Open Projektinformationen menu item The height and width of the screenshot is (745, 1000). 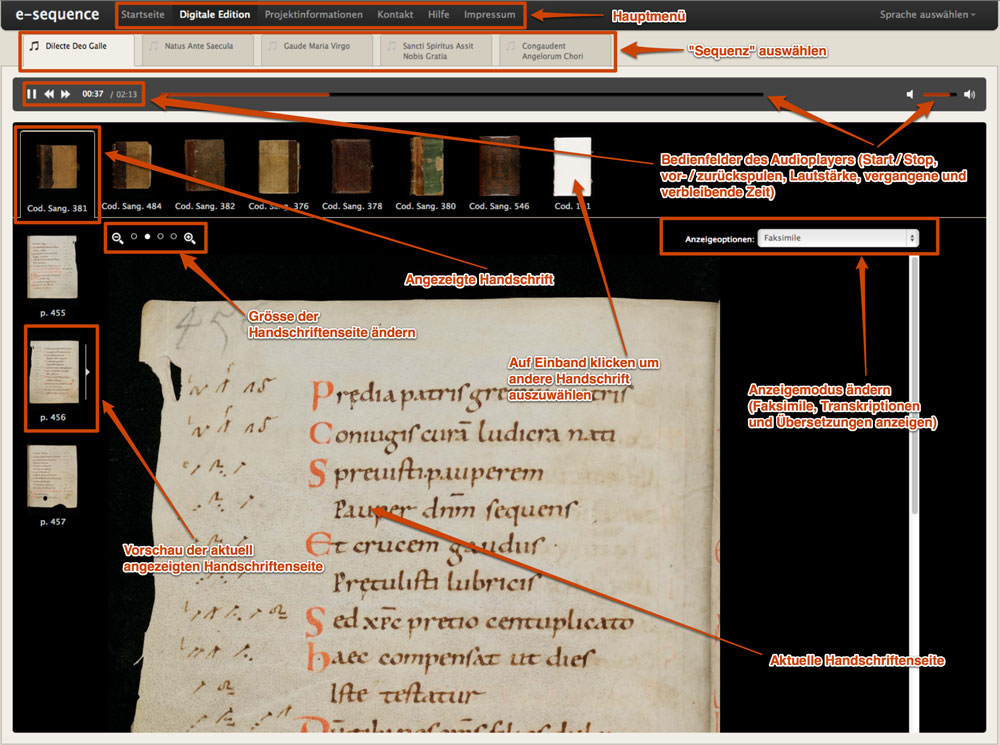coord(314,15)
